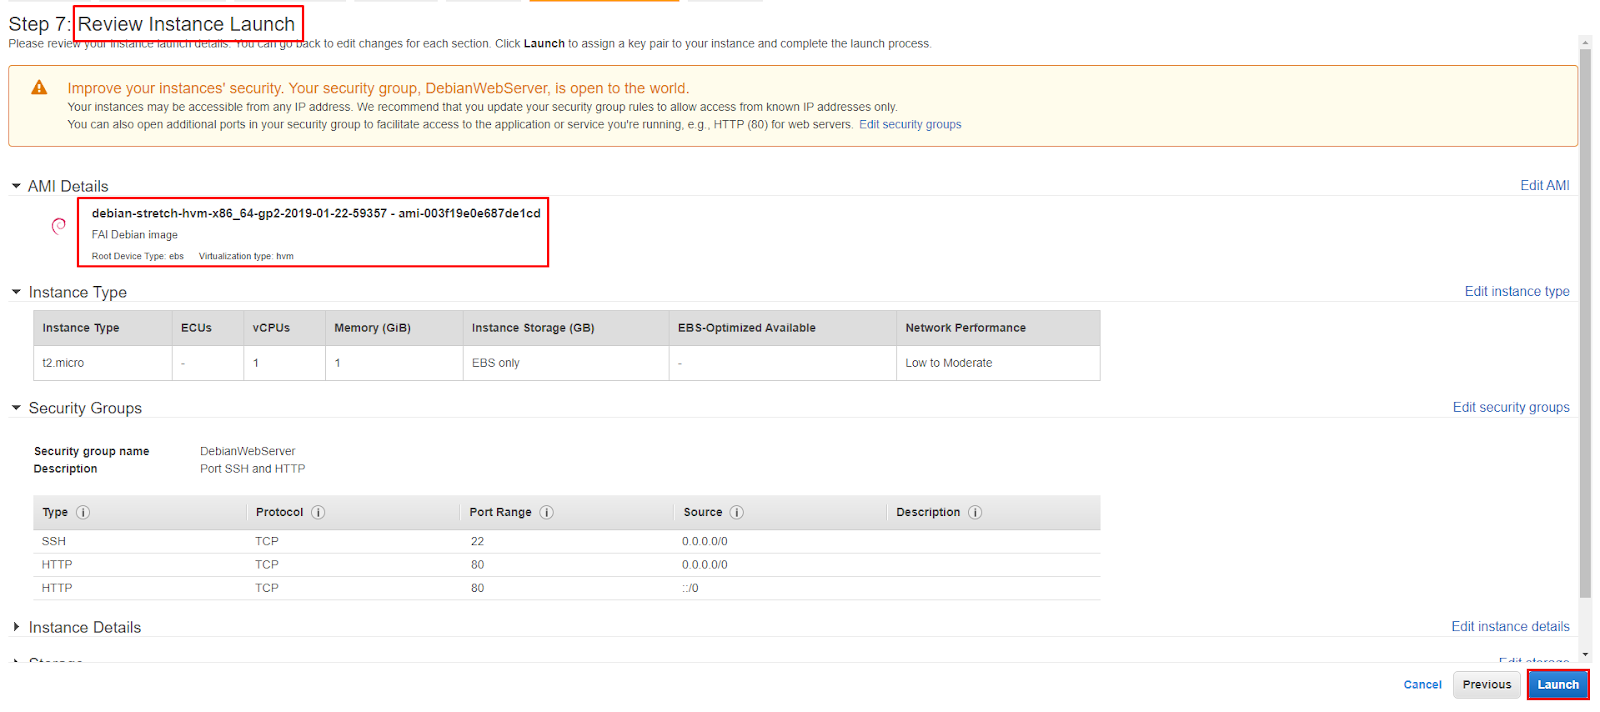Expand the Instance Details section

pyautogui.click(x=16, y=627)
